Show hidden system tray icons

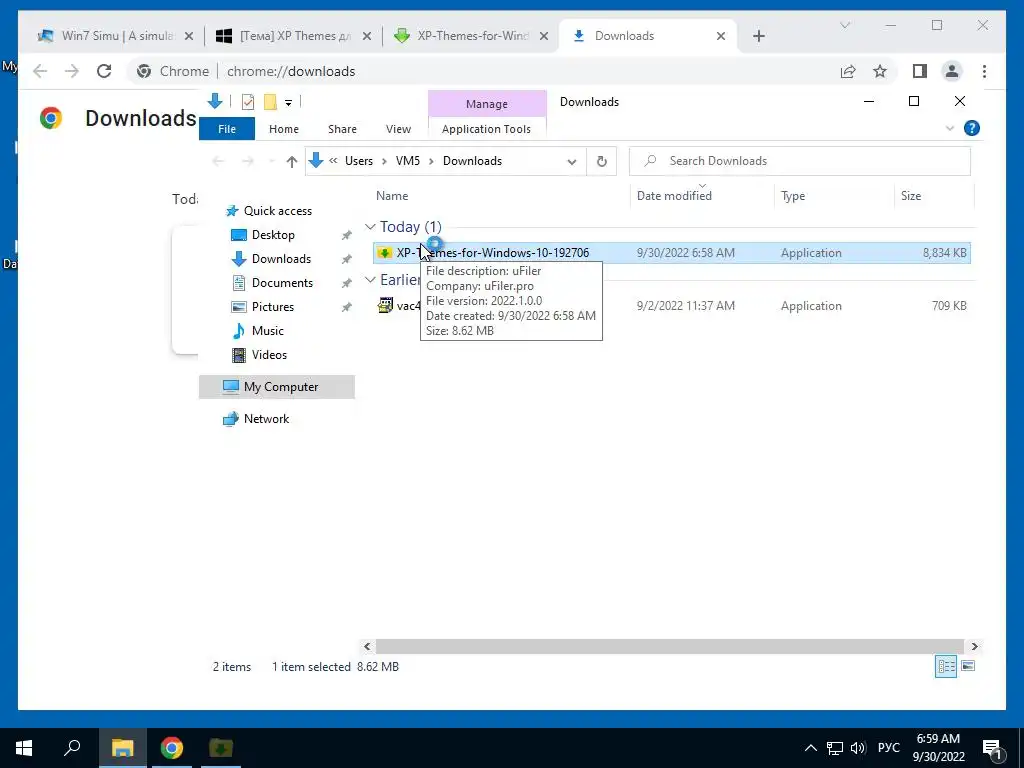[x=810, y=748]
